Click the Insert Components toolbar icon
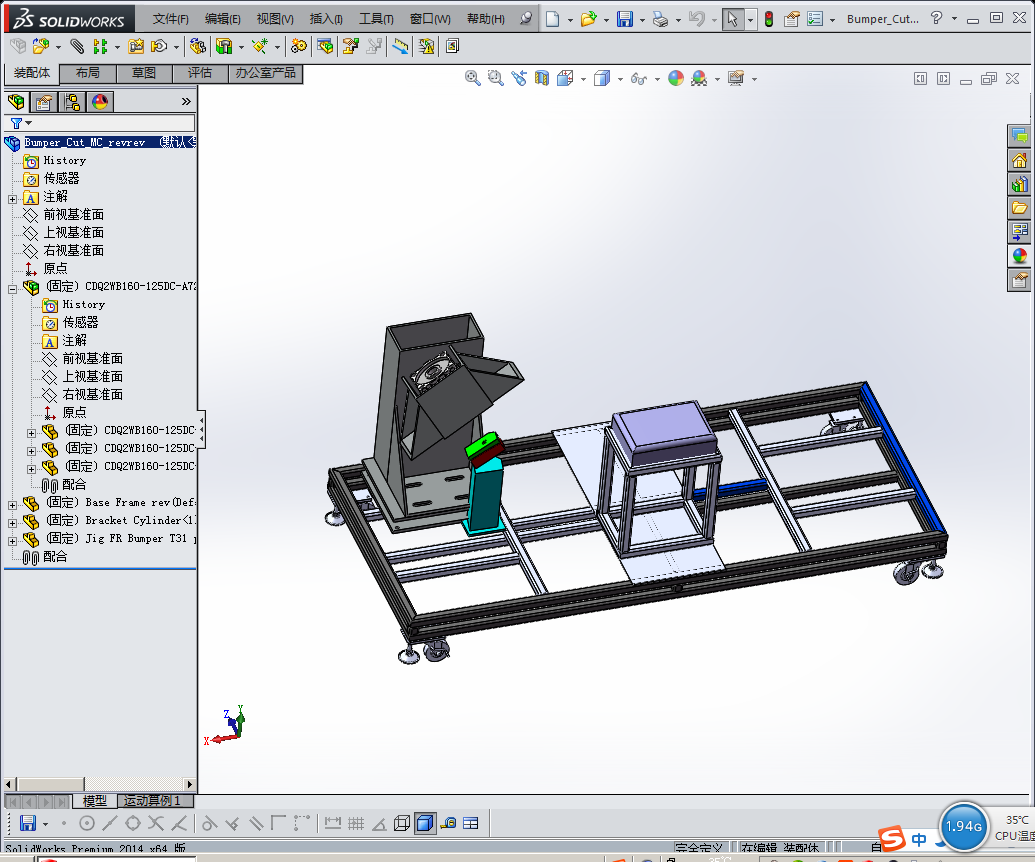The image size is (1035, 862). 42,46
